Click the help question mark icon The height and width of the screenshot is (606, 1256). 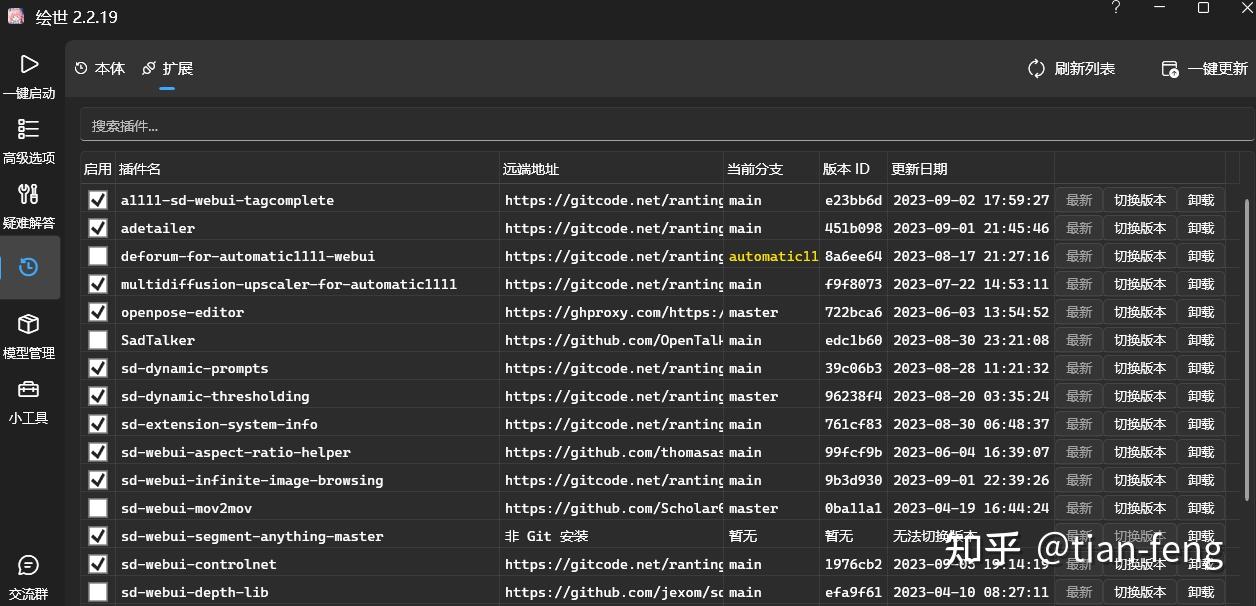click(1116, 8)
